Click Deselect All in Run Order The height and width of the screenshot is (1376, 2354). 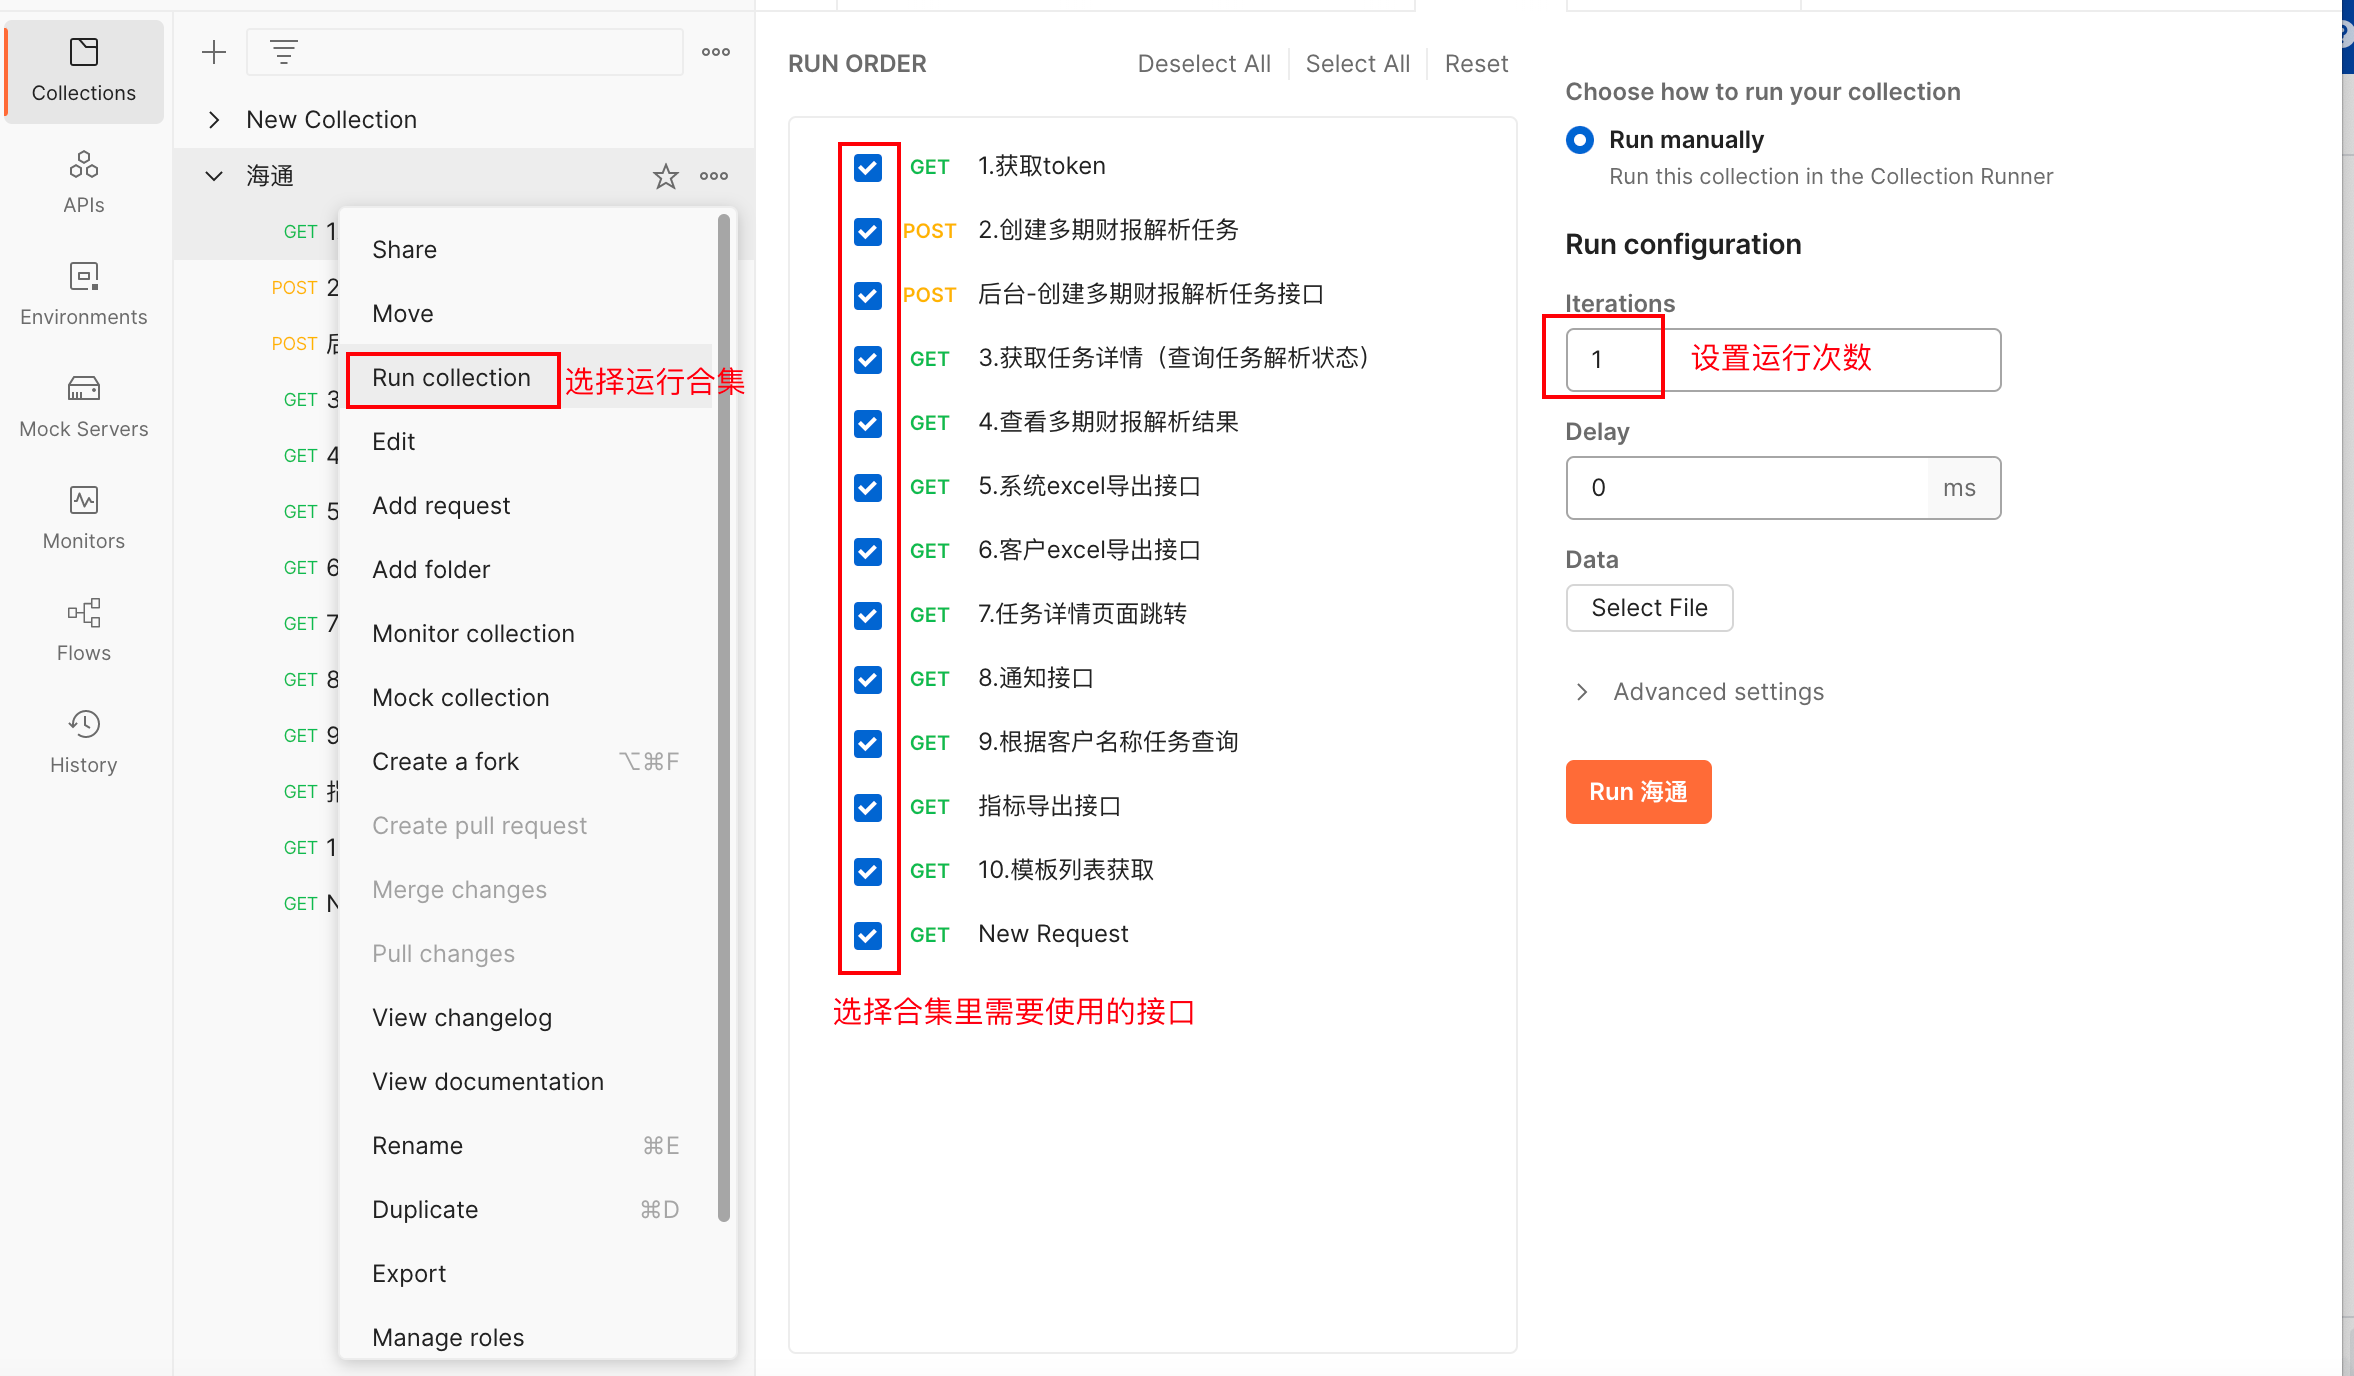tap(1203, 63)
